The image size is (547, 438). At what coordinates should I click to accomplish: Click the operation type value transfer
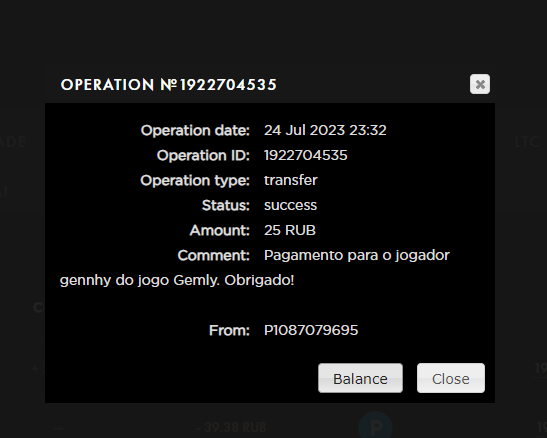[x=291, y=180]
